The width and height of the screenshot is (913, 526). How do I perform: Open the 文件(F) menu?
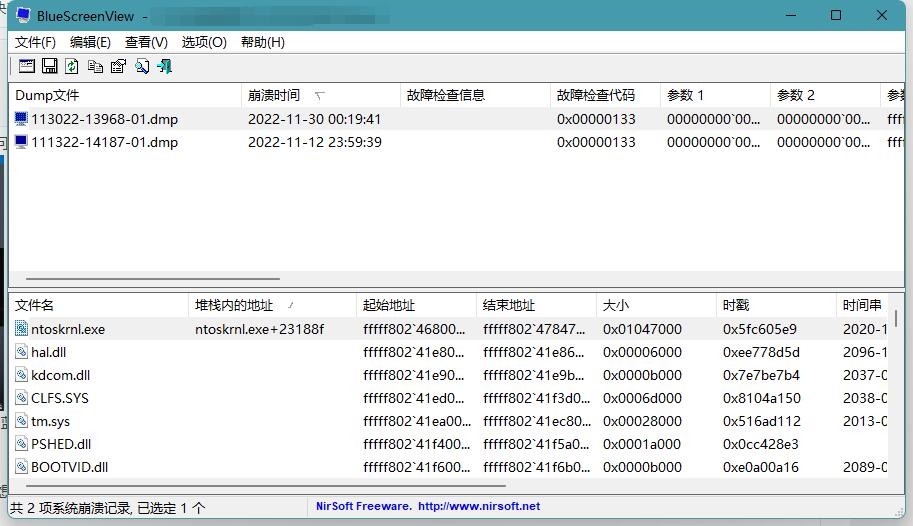[35, 42]
